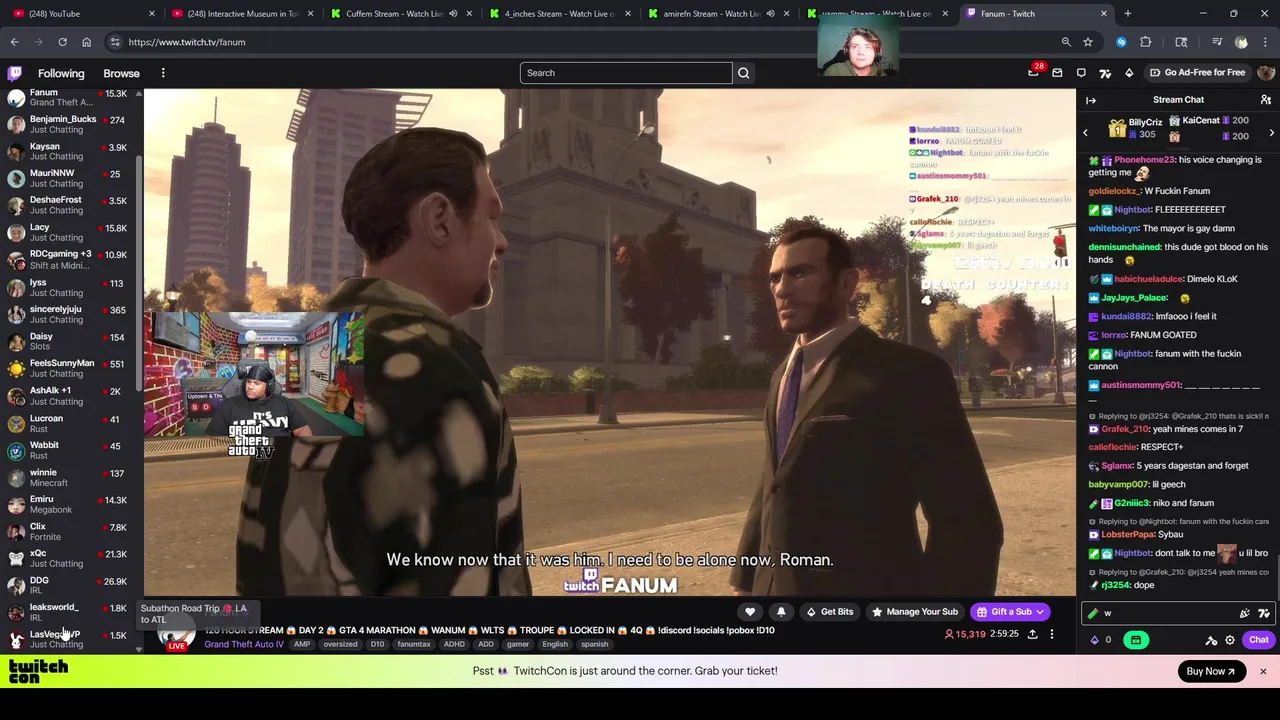Open a new browser tab

1127,14
